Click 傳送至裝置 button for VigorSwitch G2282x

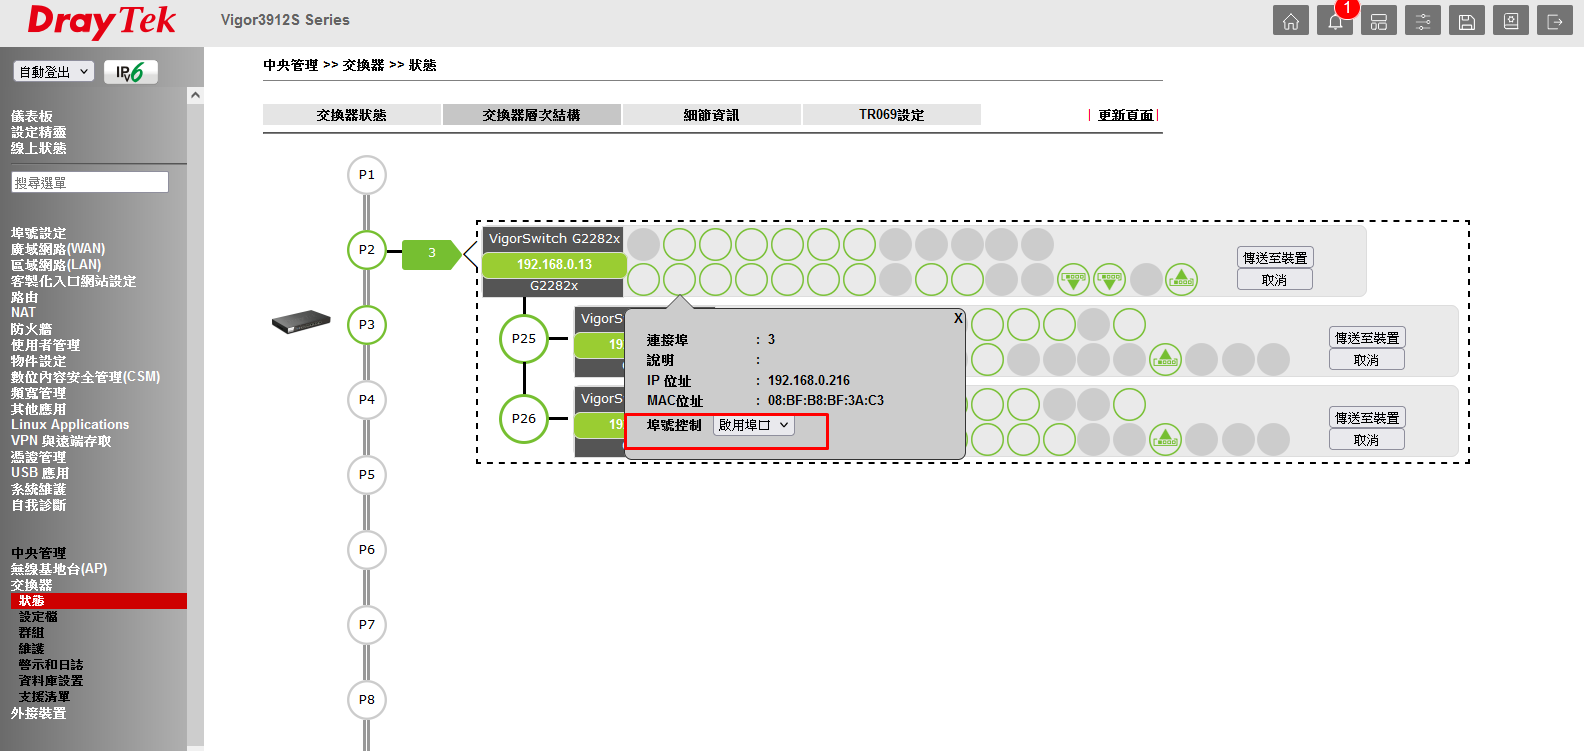(x=1275, y=258)
